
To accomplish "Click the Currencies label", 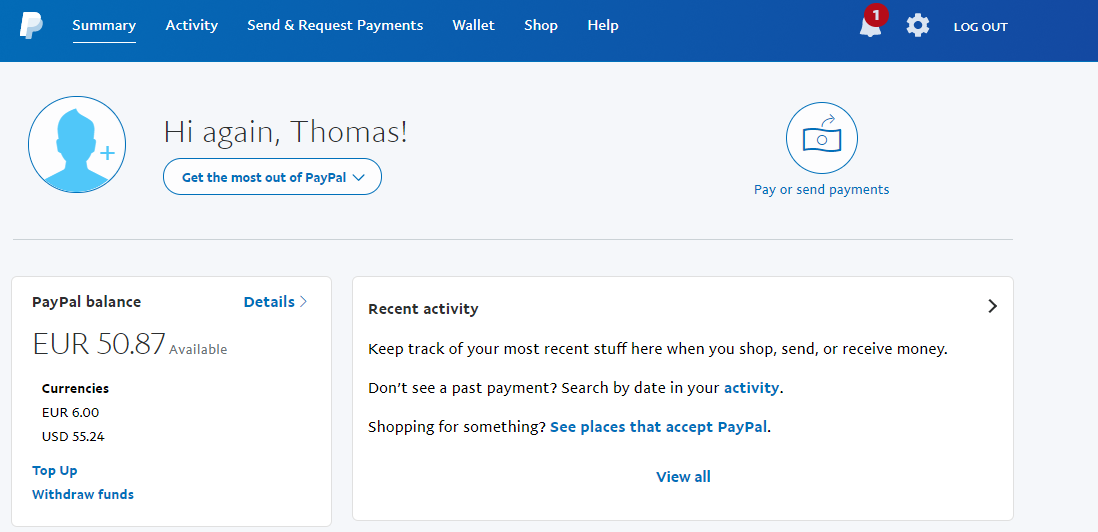I will pyautogui.click(x=76, y=388).
